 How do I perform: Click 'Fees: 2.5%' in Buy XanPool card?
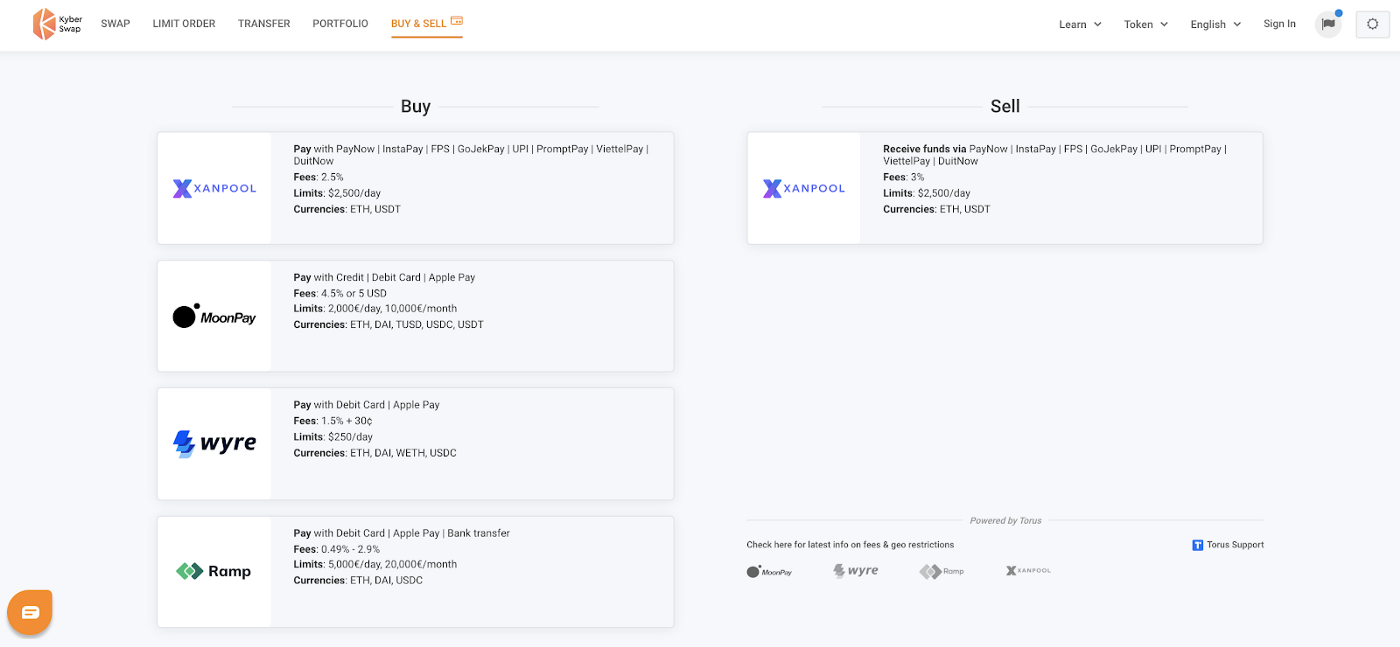(318, 177)
